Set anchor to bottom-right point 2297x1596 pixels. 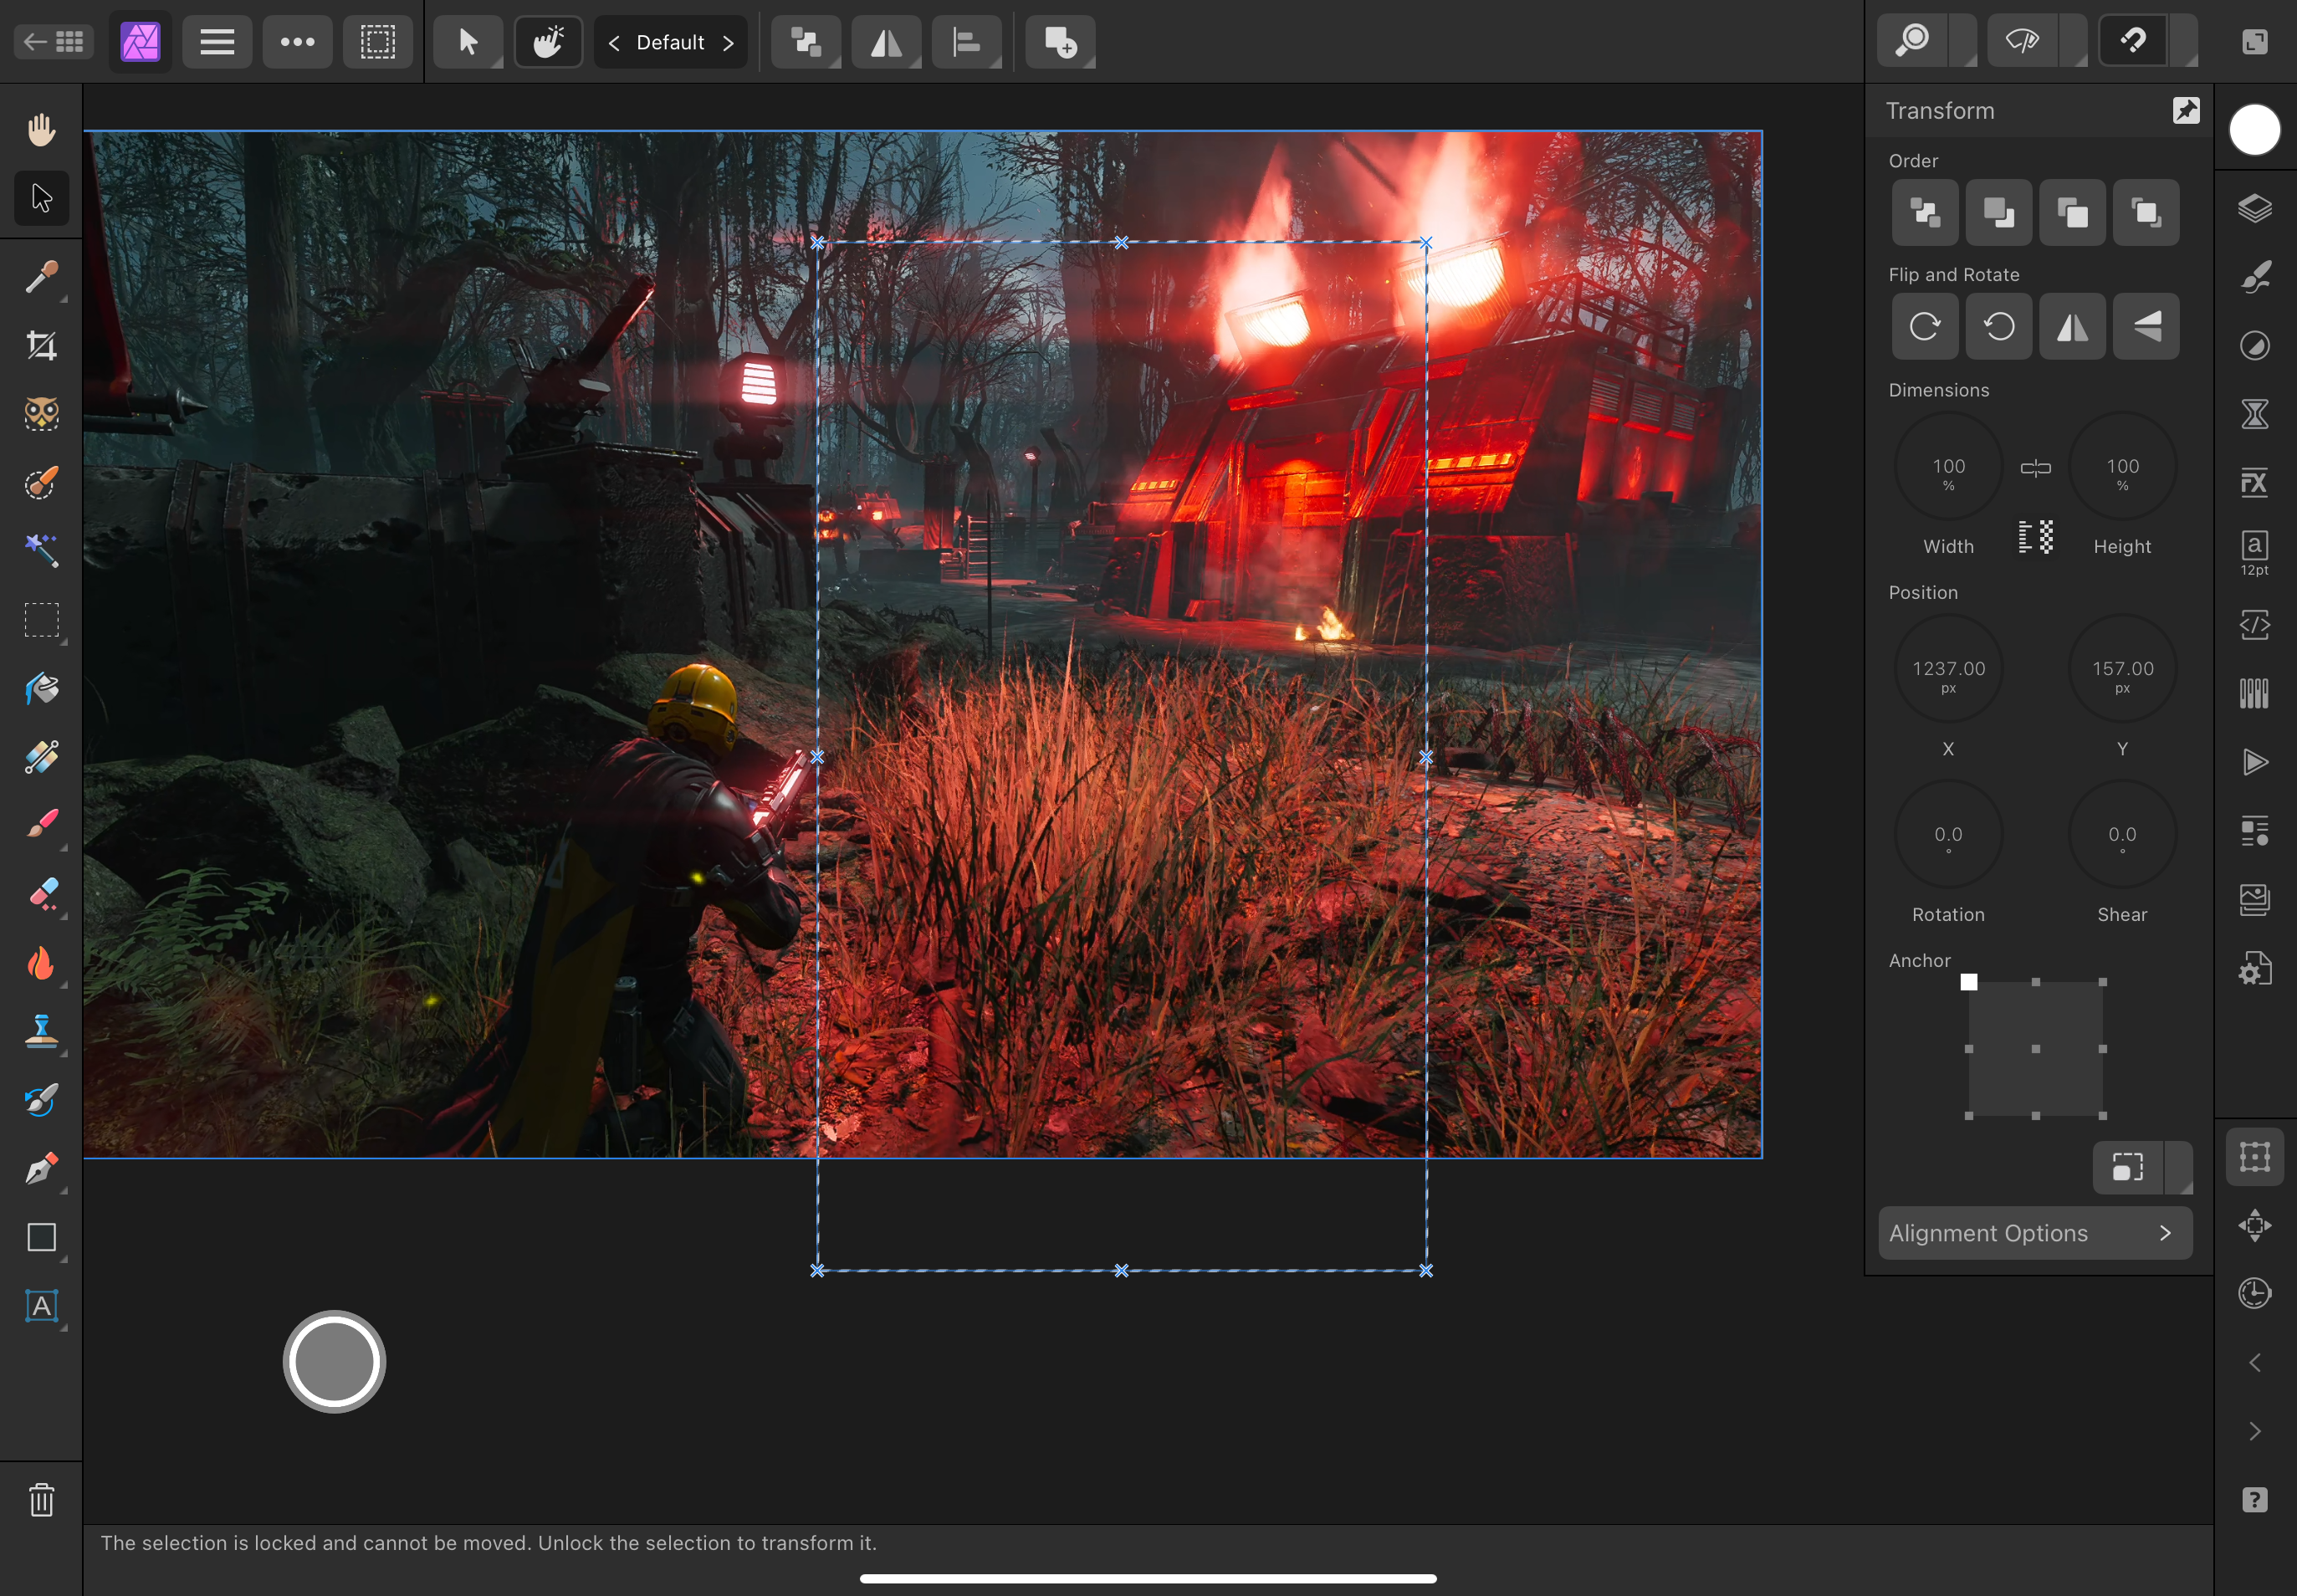tap(2102, 1116)
